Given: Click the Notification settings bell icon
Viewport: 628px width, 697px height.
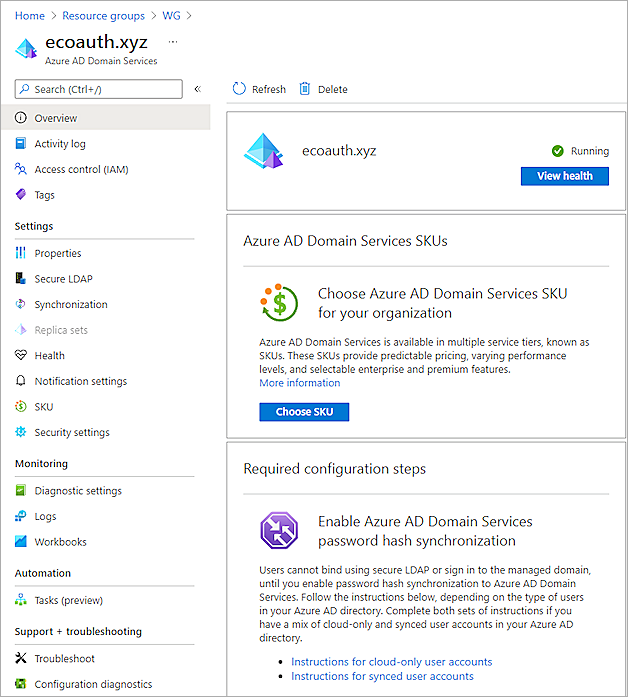Looking at the screenshot, I should [x=22, y=381].
